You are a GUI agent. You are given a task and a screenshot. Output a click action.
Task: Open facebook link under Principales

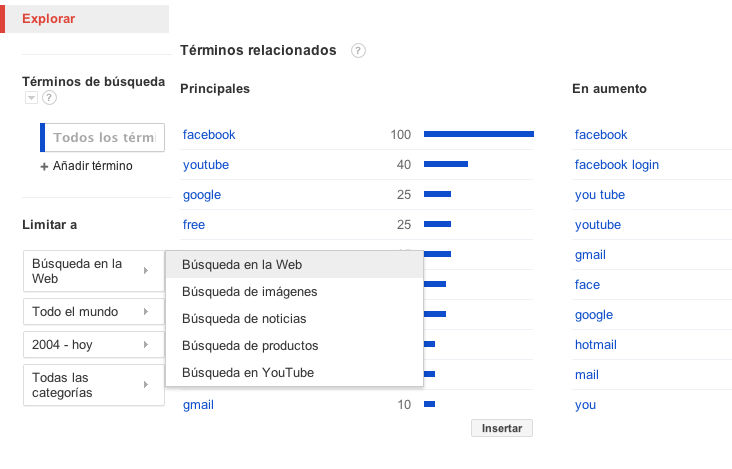pos(209,135)
